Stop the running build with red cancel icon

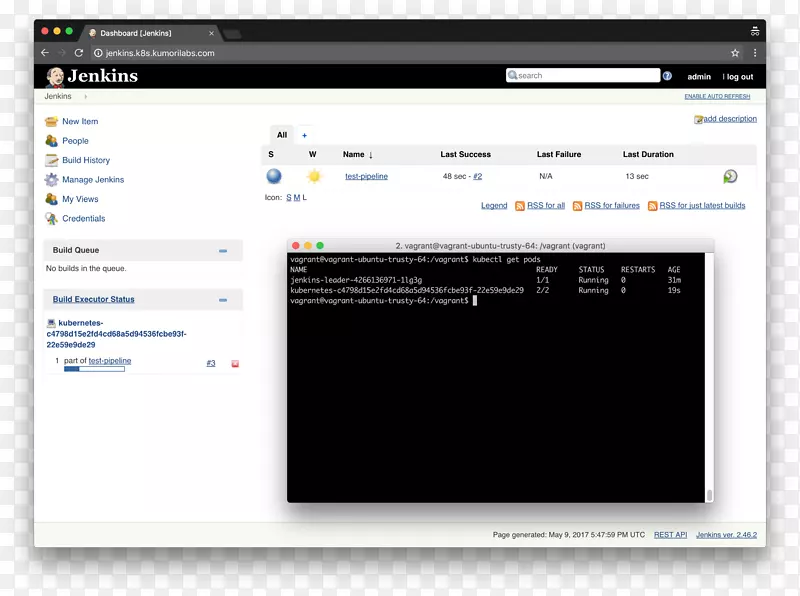[x=235, y=364]
